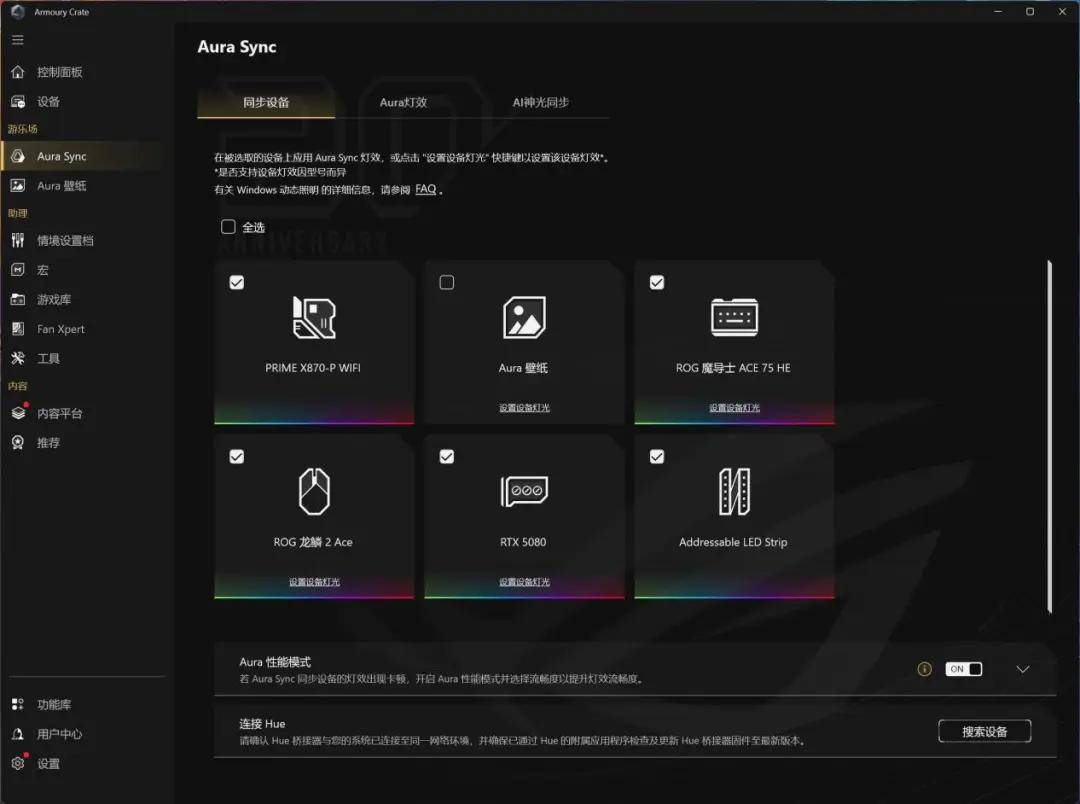The height and width of the screenshot is (804, 1080).
Task: Click the 搜索设备 button
Action: (x=984, y=732)
